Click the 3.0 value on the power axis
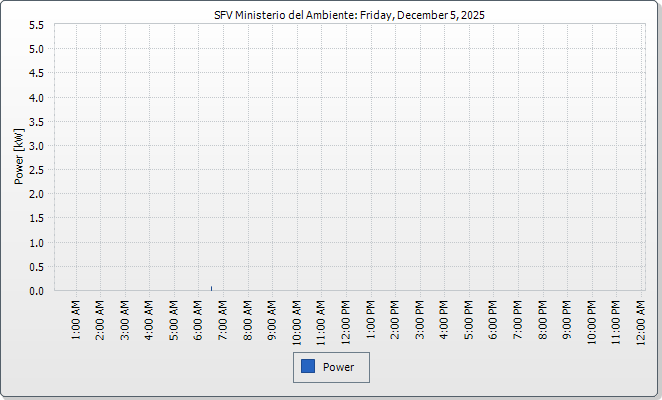The image size is (662, 400). click(x=36, y=146)
